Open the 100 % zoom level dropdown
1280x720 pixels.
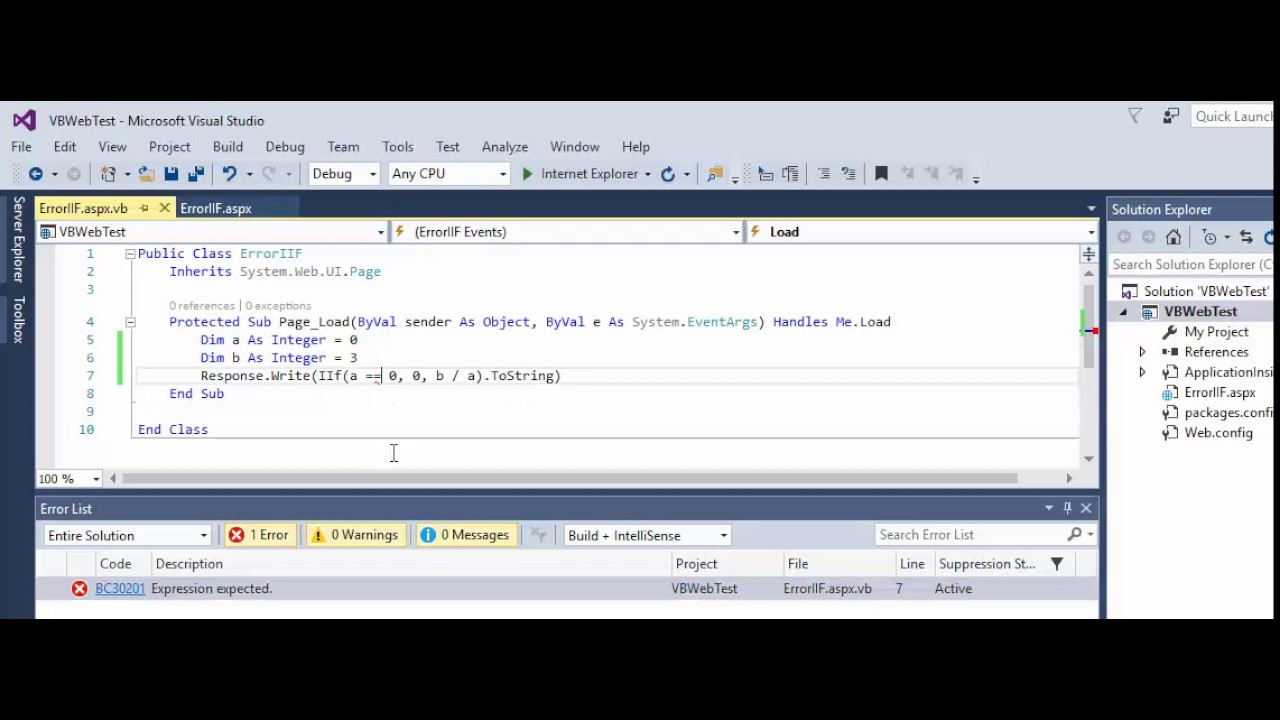tap(96, 479)
